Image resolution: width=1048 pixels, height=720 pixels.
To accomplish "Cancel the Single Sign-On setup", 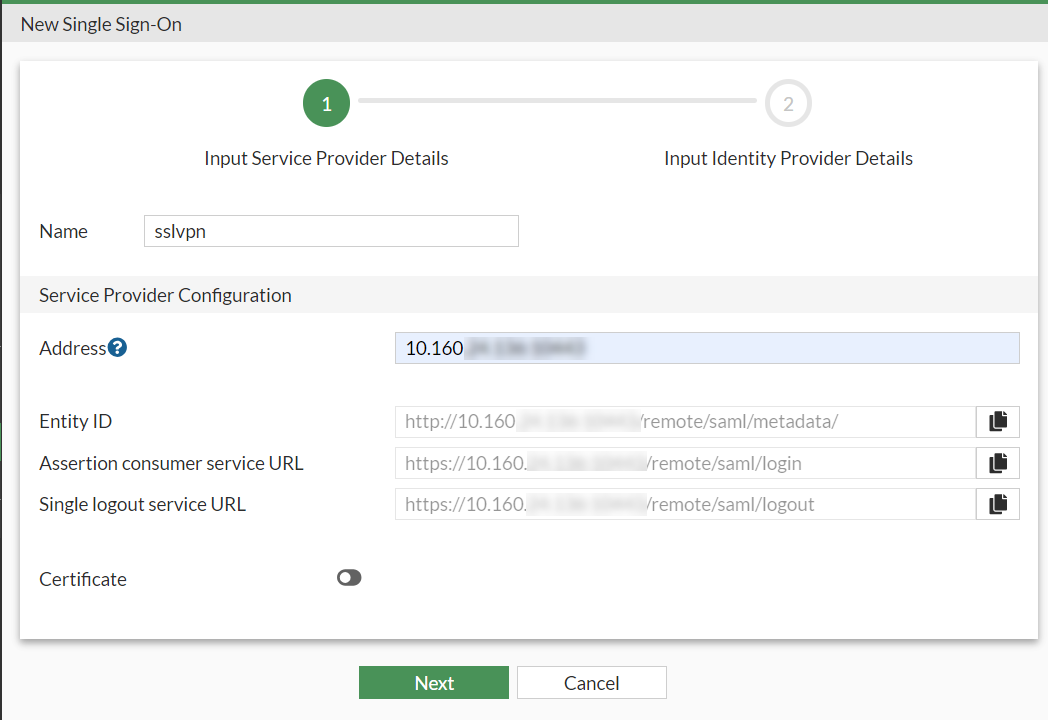I will [591, 683].
